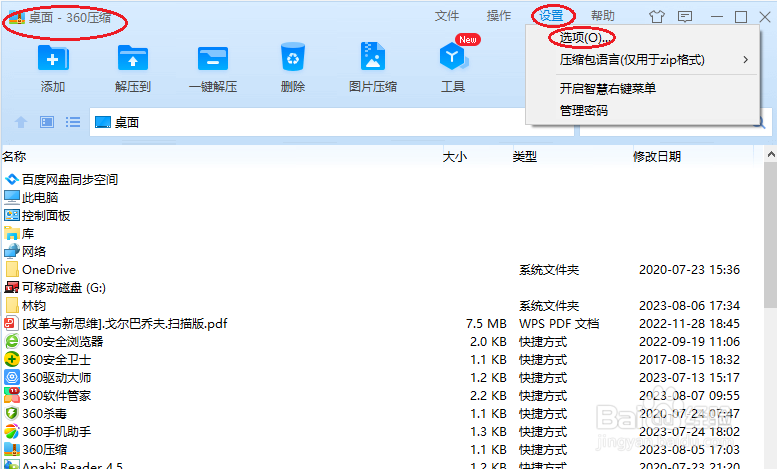Click the 360压缩 app icon in title bar

pos(17,18)
